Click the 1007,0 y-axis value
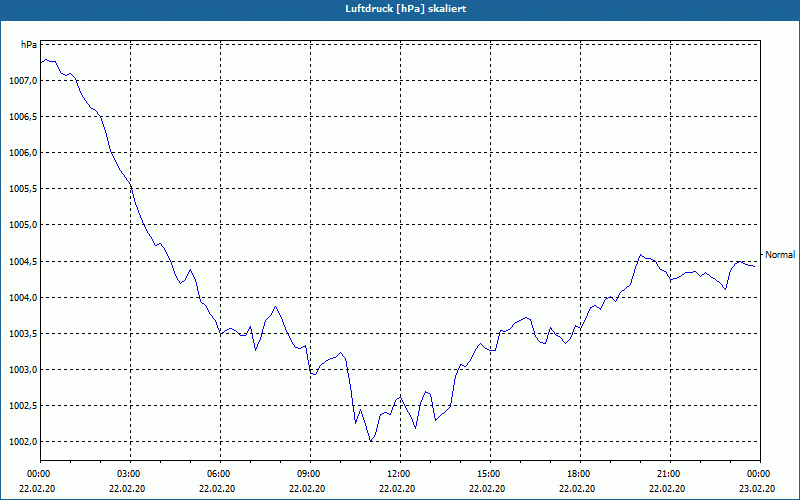The height and width of the screenshot is (500, 800). (x=23, y=81)
